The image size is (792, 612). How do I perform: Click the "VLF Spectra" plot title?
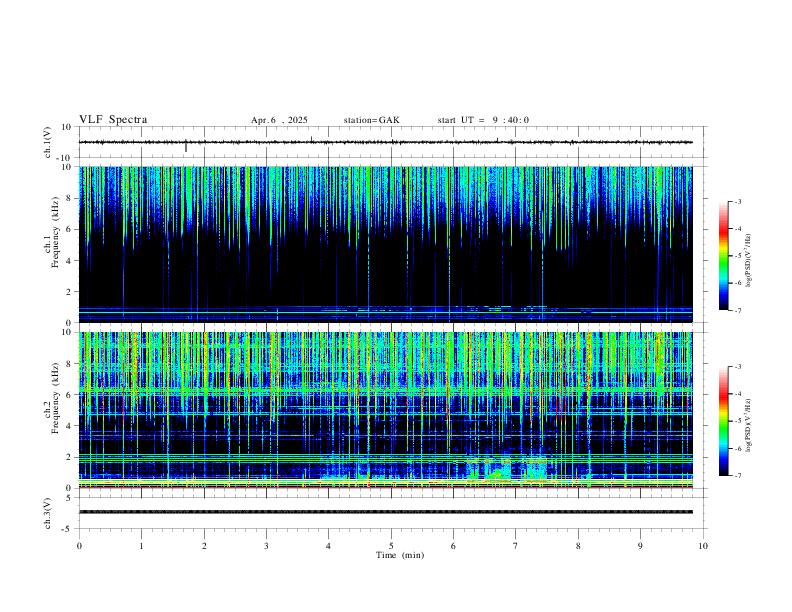point(113,120)
